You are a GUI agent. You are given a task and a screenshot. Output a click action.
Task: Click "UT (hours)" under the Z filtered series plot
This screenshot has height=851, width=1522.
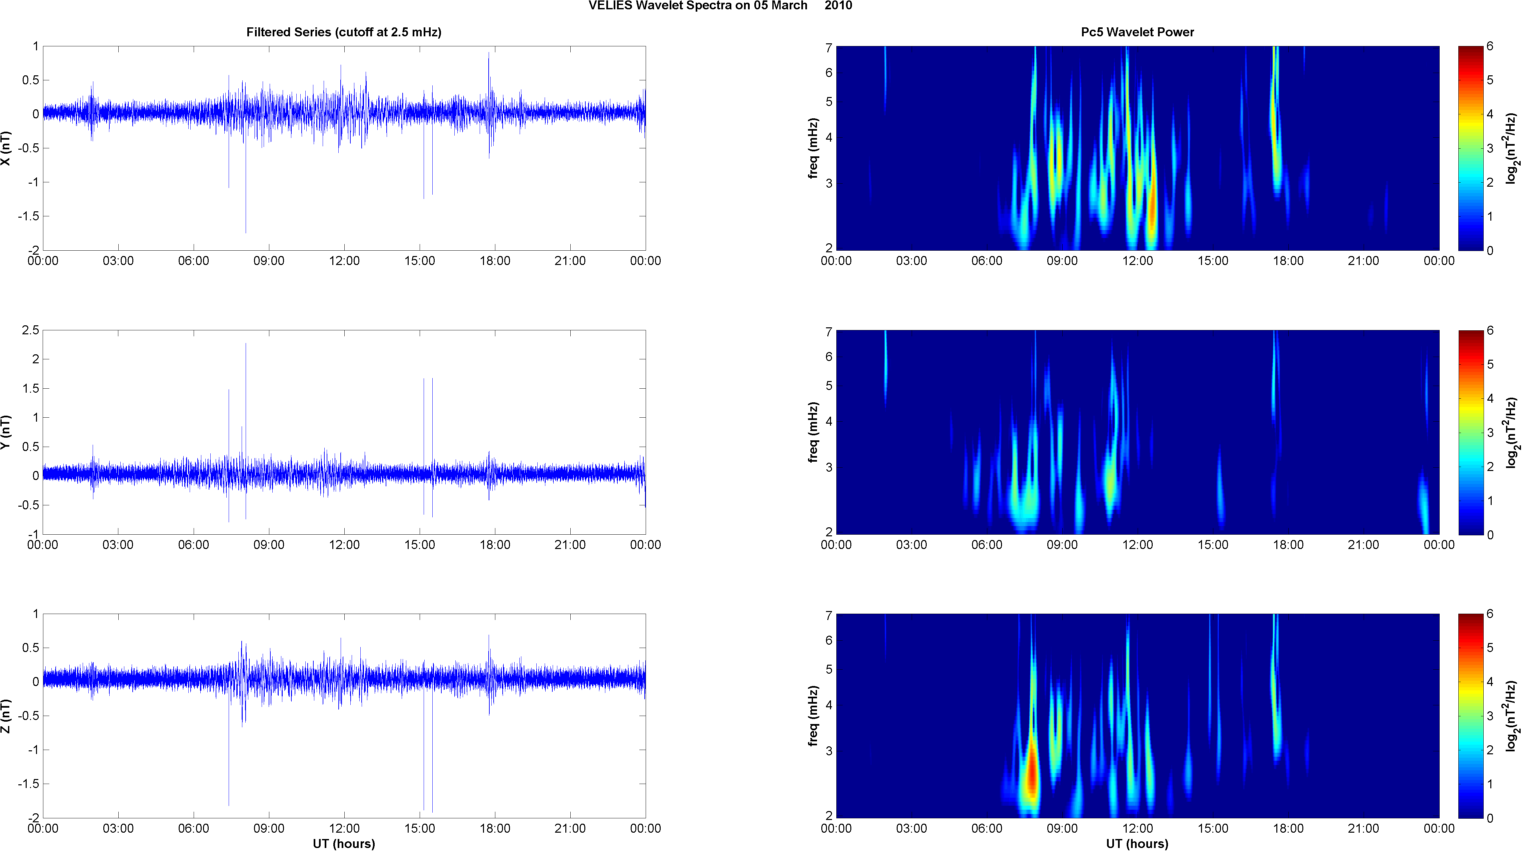point(344,843)
